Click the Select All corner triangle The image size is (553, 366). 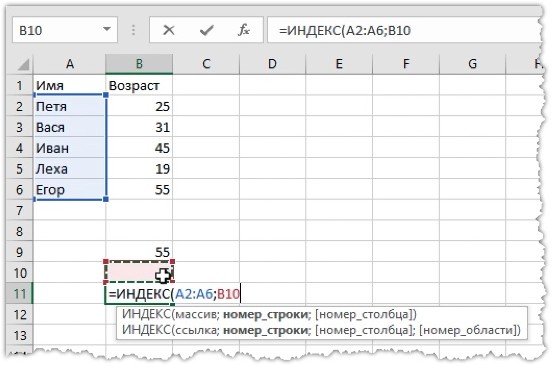point(23,65)
